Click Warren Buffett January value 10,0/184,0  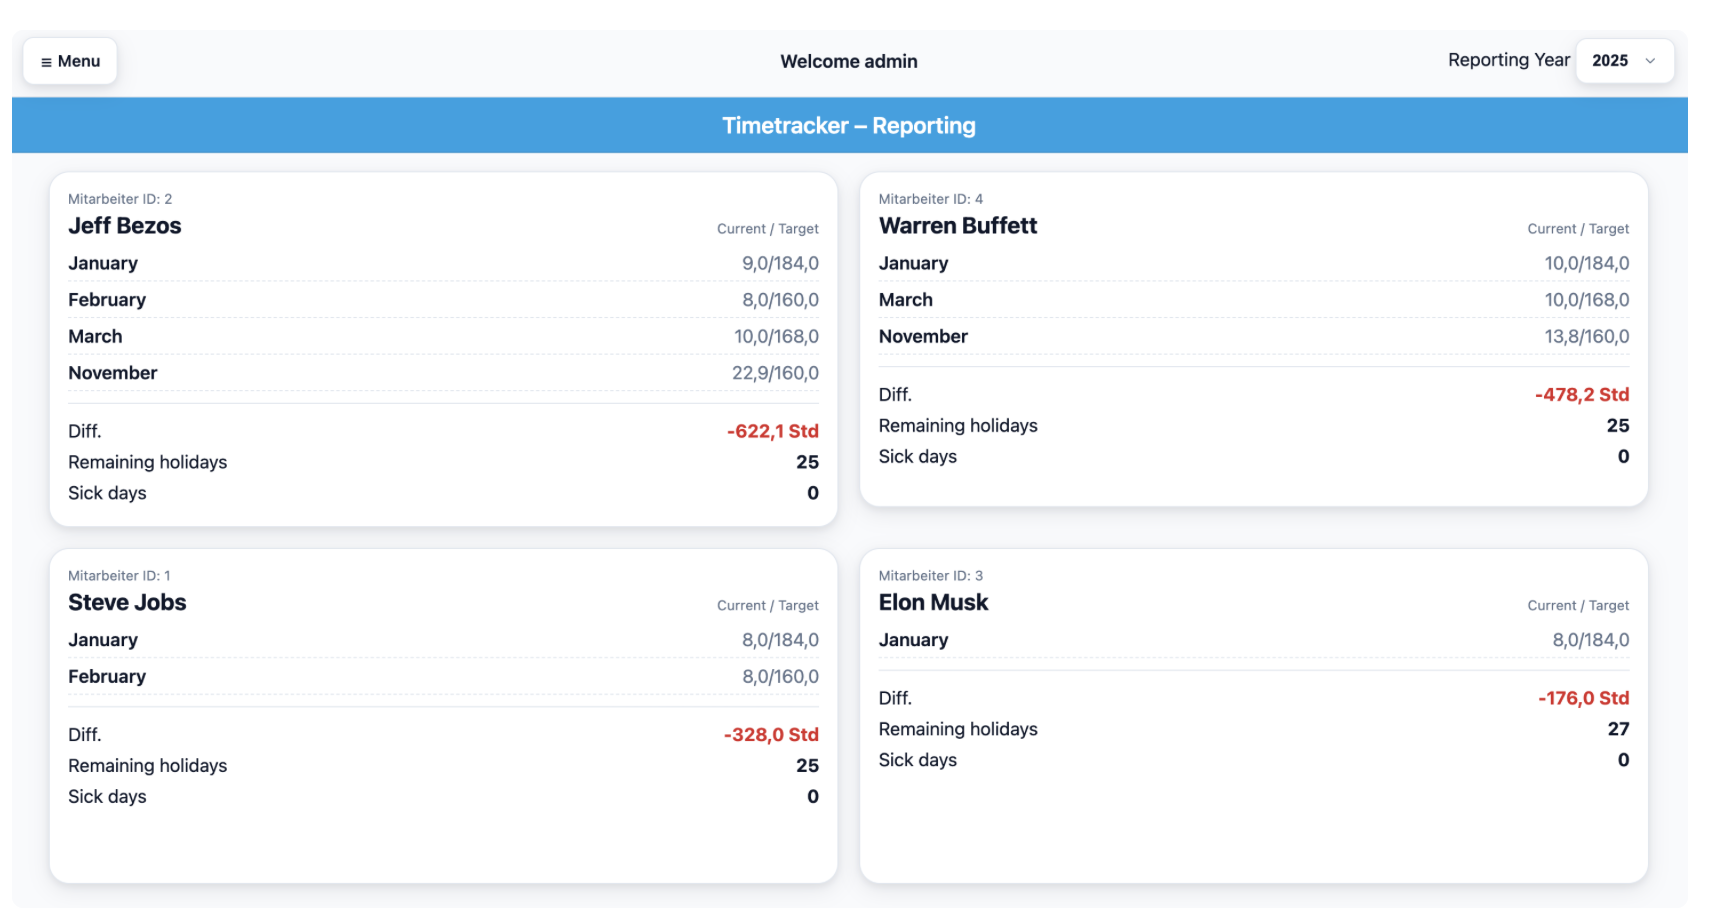pos(1587,264)
